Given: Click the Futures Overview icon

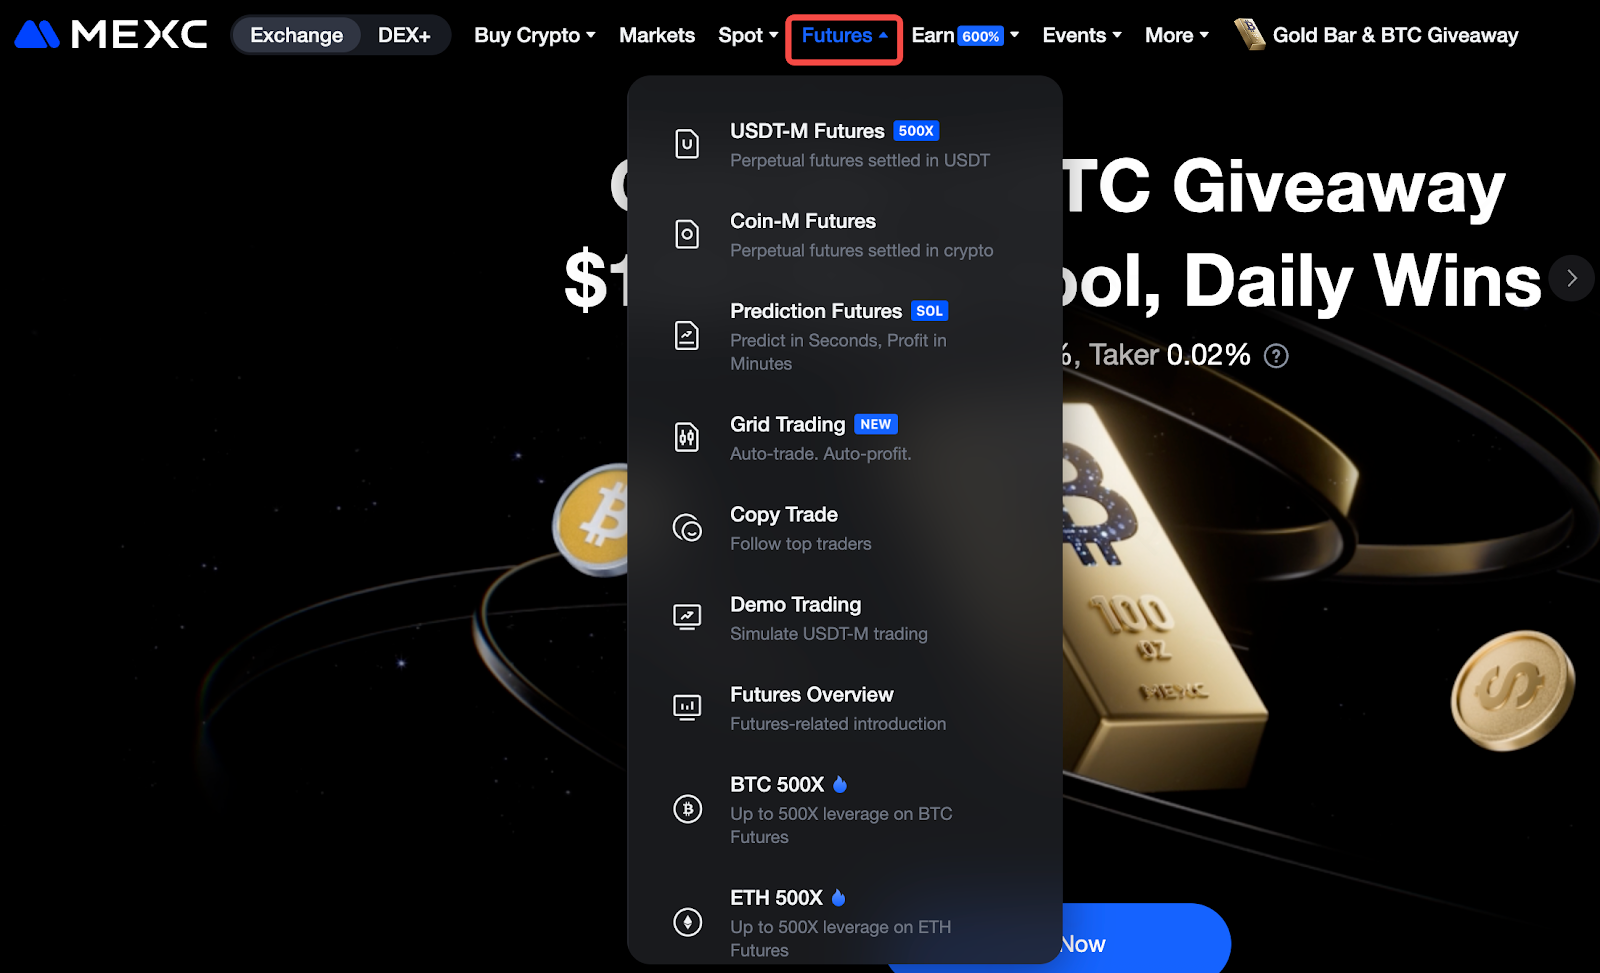Looking at the screenshot, I should 687,708.
